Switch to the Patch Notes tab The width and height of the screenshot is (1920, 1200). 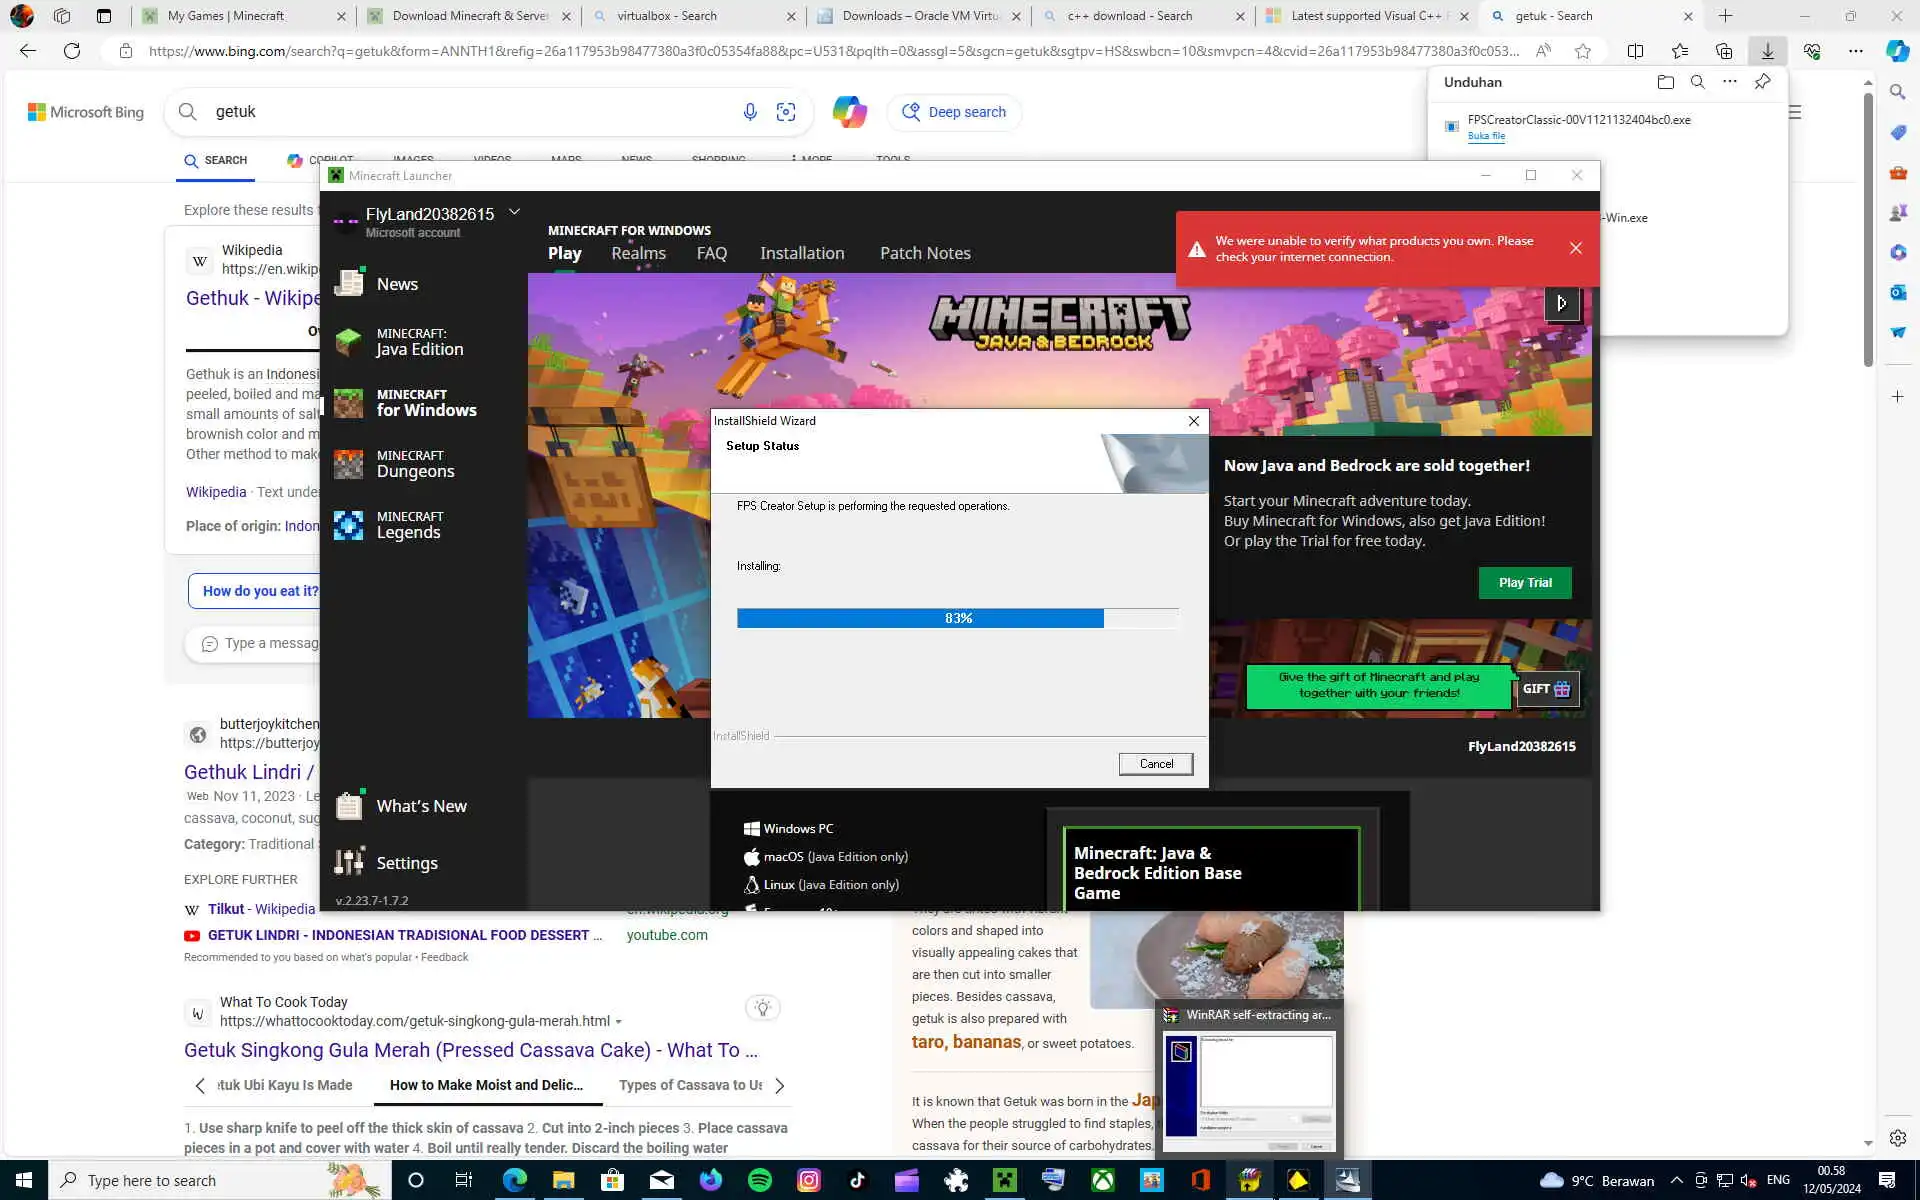pos(925,253)
